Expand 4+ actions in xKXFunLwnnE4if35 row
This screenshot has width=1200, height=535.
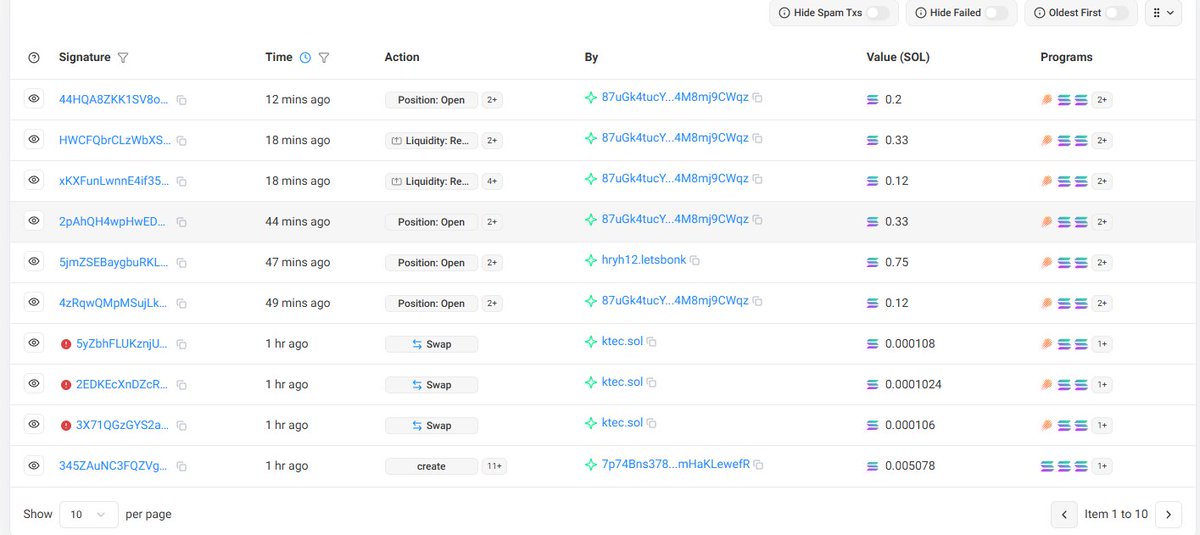[x=492, y=182]
